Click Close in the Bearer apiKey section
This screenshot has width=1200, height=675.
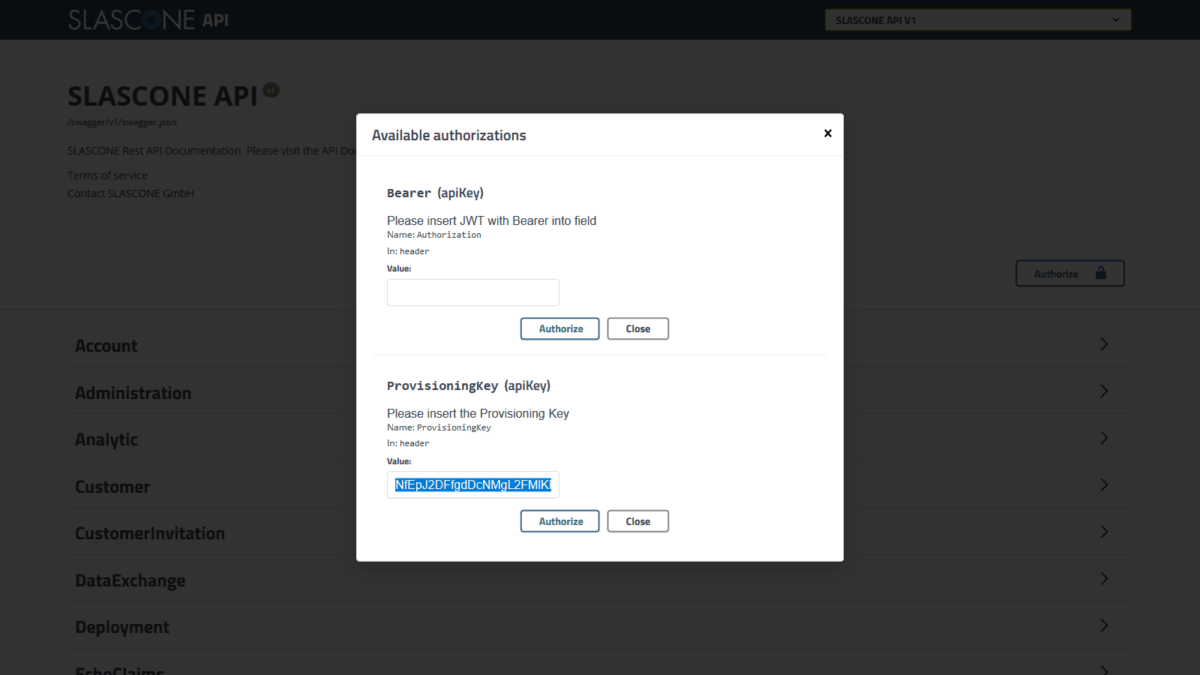point(637,328)
